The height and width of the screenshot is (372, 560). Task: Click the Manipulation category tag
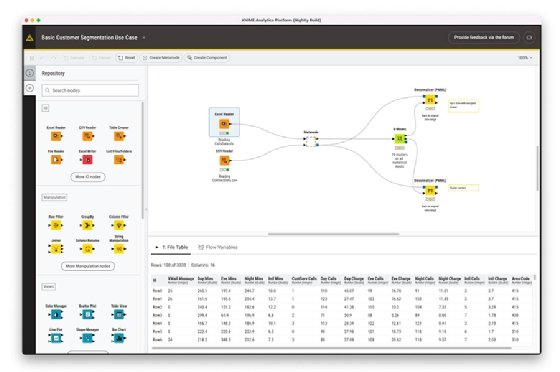pyautogui.click(x=55, y=197)
